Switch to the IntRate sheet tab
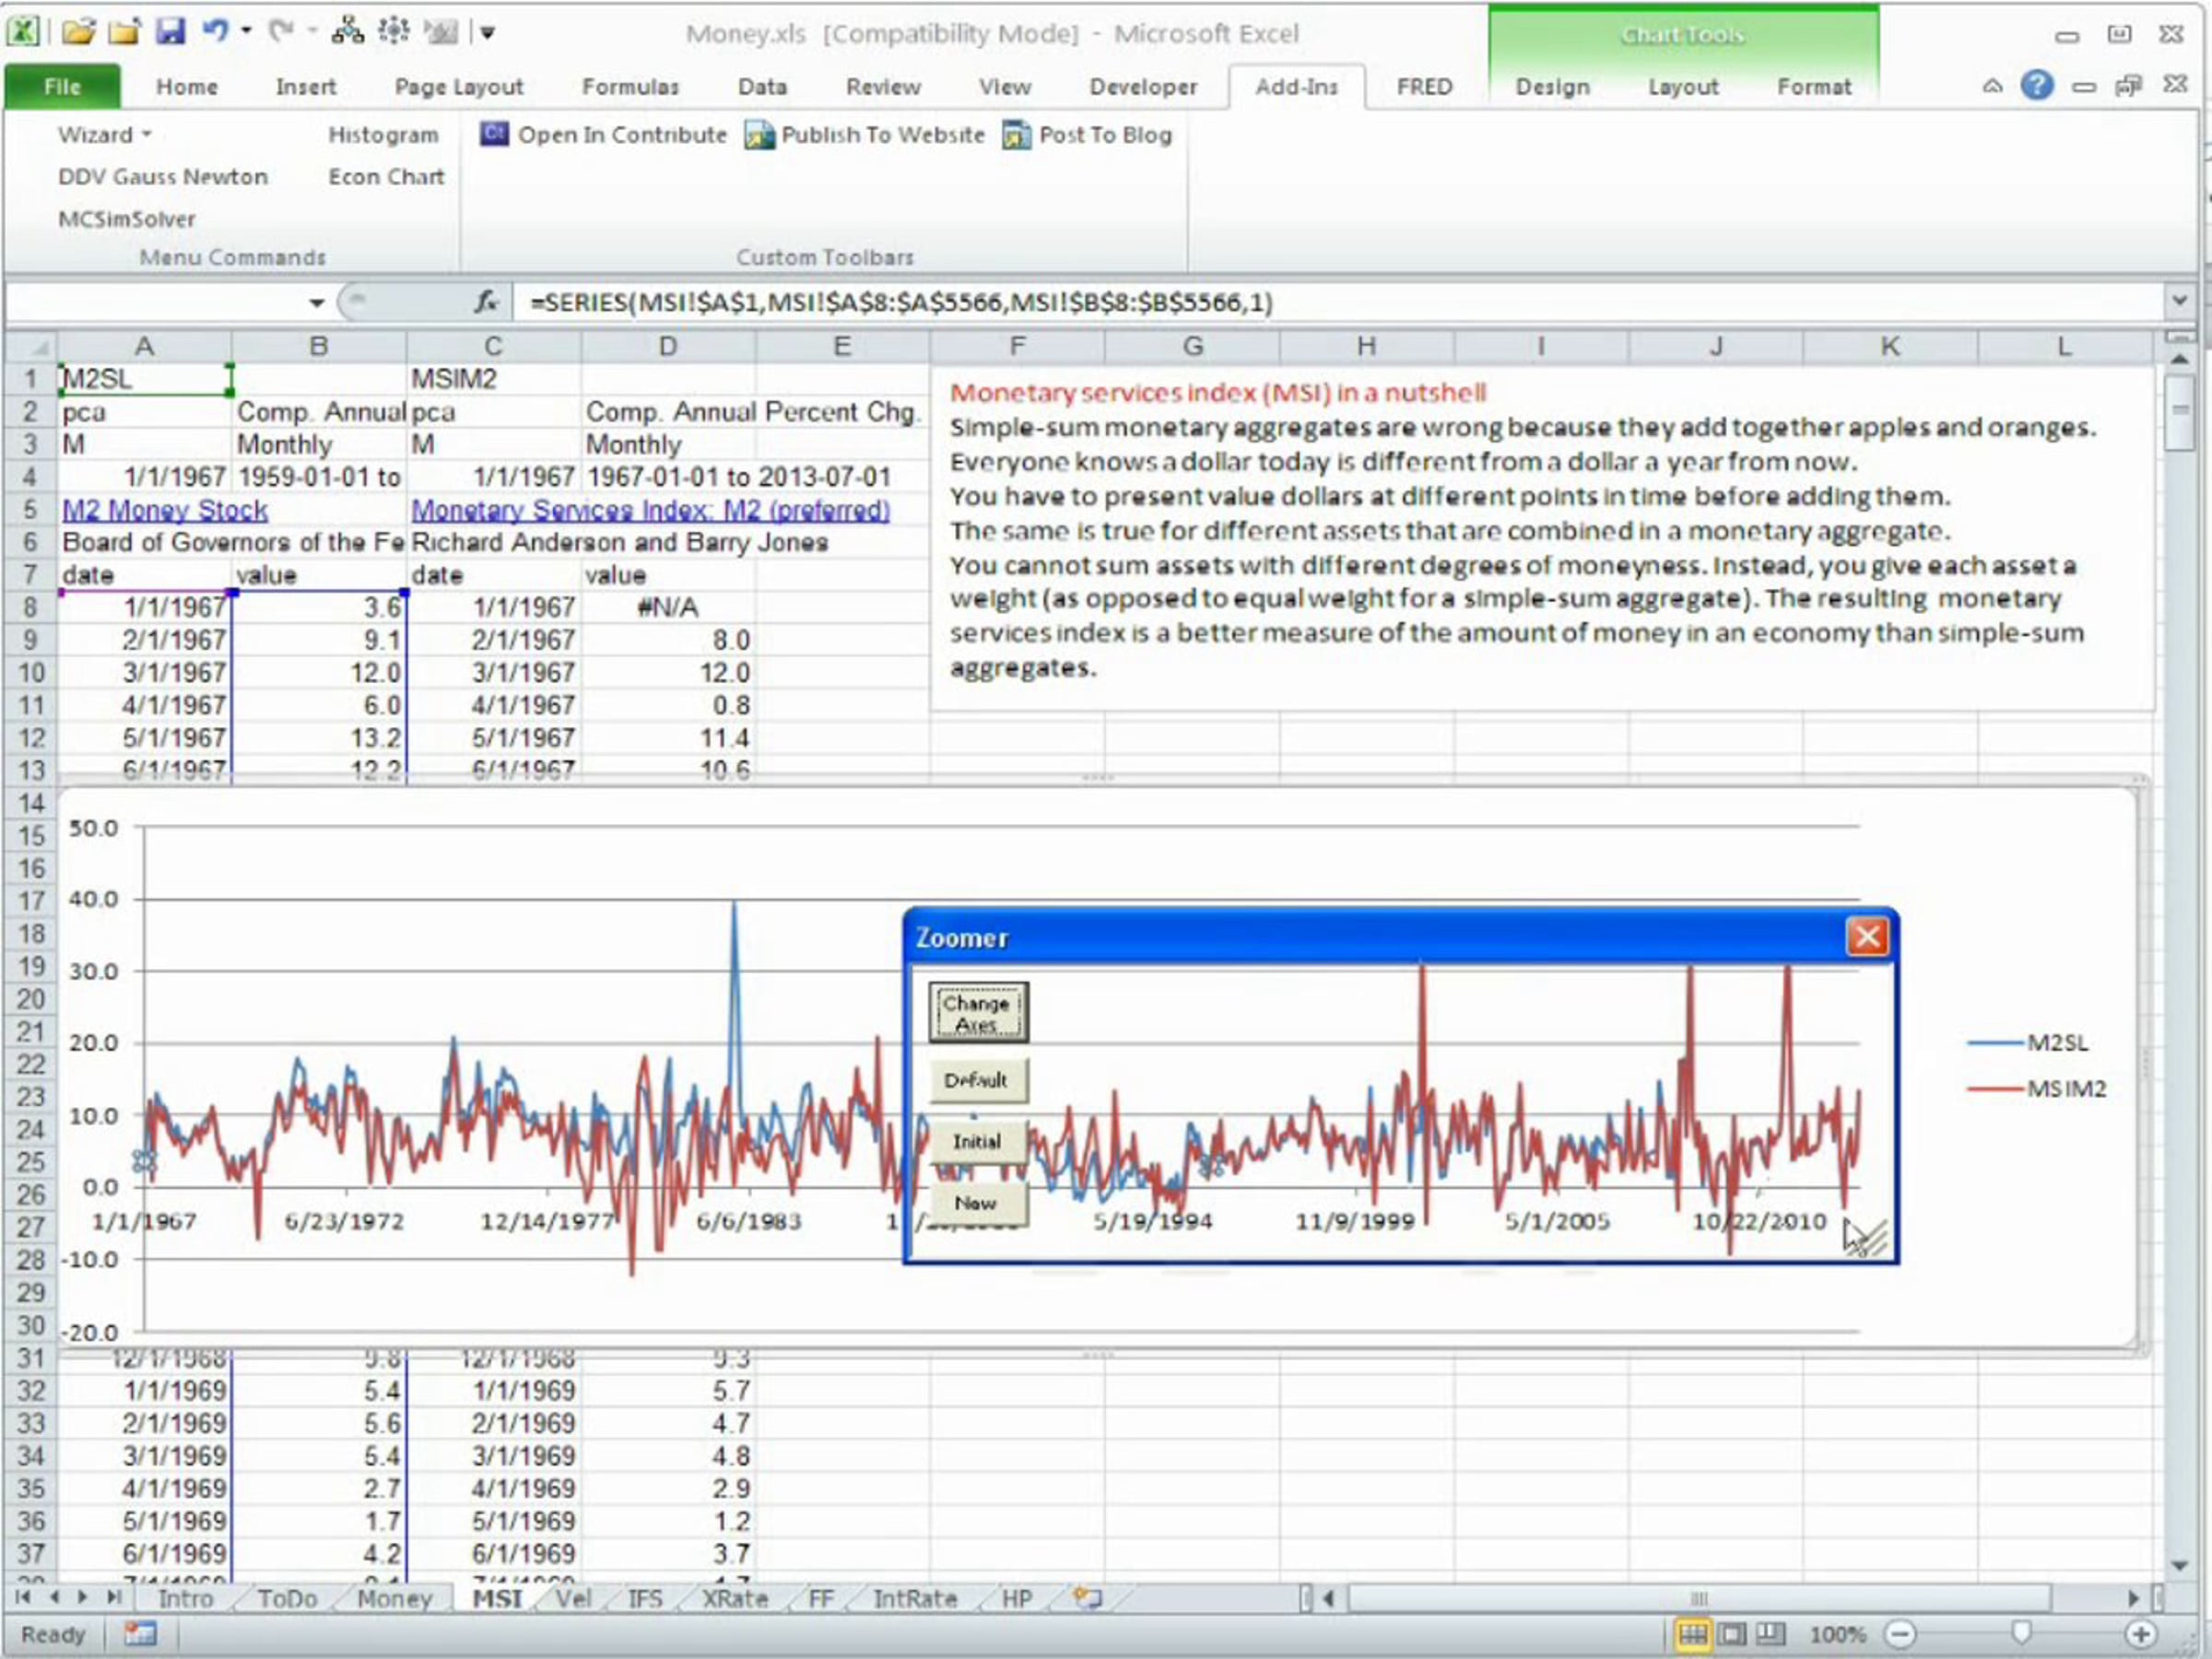The width and height of the screenshot is (2212, 1659). pos(914,1599)
